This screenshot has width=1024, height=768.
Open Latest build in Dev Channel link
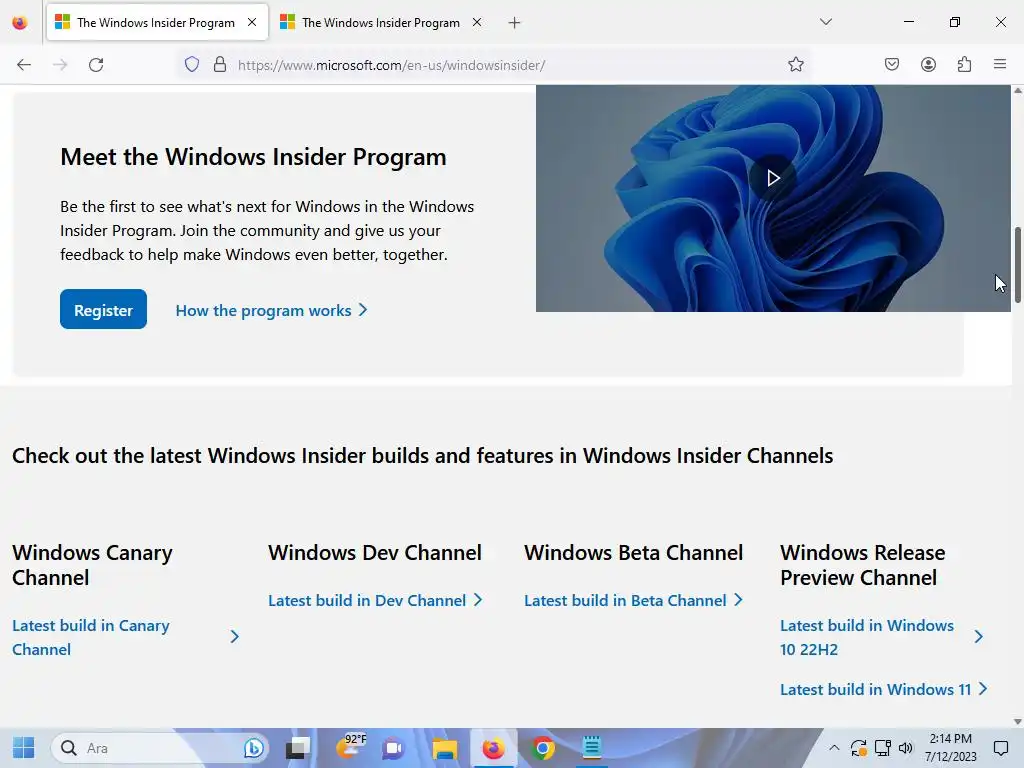tap(375, 600)
